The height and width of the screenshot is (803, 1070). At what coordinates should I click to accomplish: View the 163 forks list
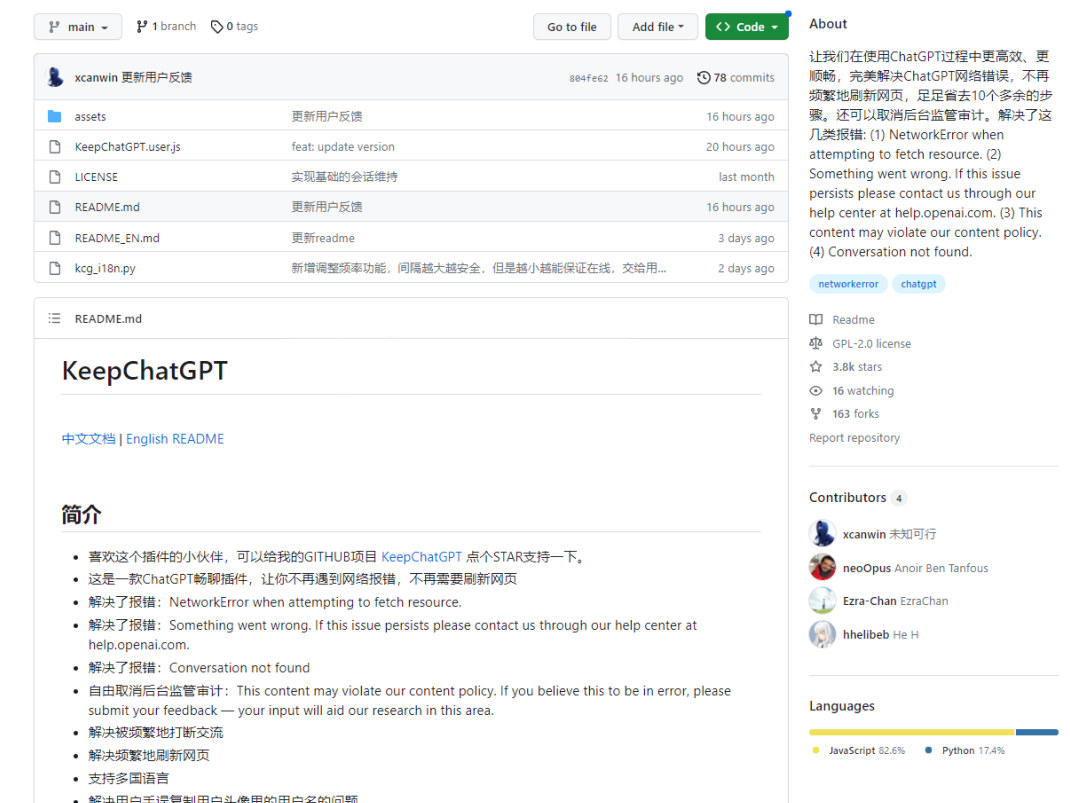pos(856,413)
